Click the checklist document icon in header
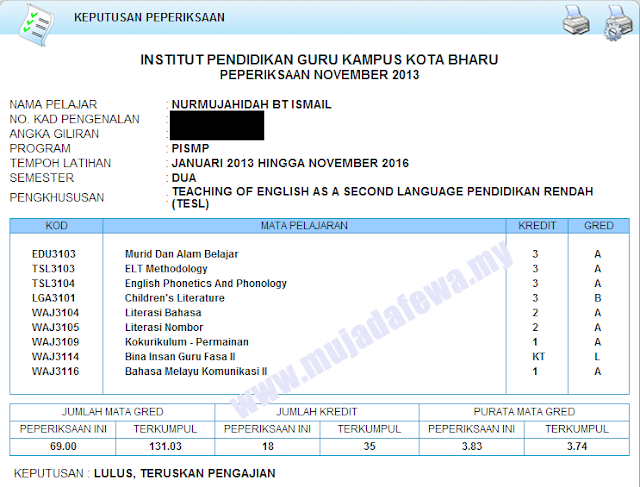Screen dimensions: 640x487 pyautogui.click(x=36, y=25)
